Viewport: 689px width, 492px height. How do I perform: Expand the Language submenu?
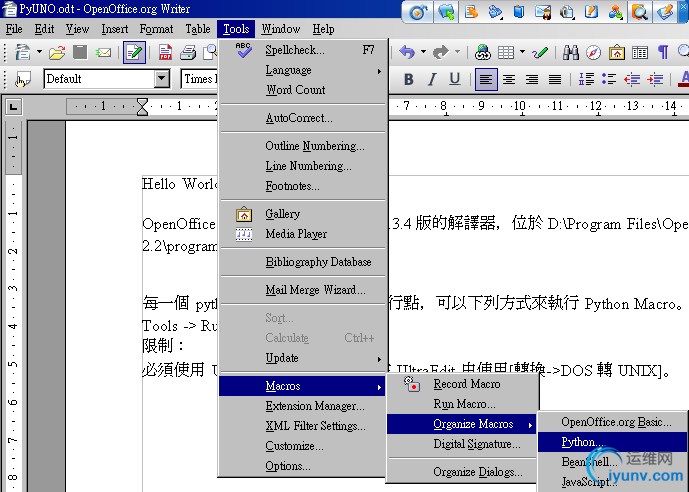pyautogui.click(x=303, y=70)
